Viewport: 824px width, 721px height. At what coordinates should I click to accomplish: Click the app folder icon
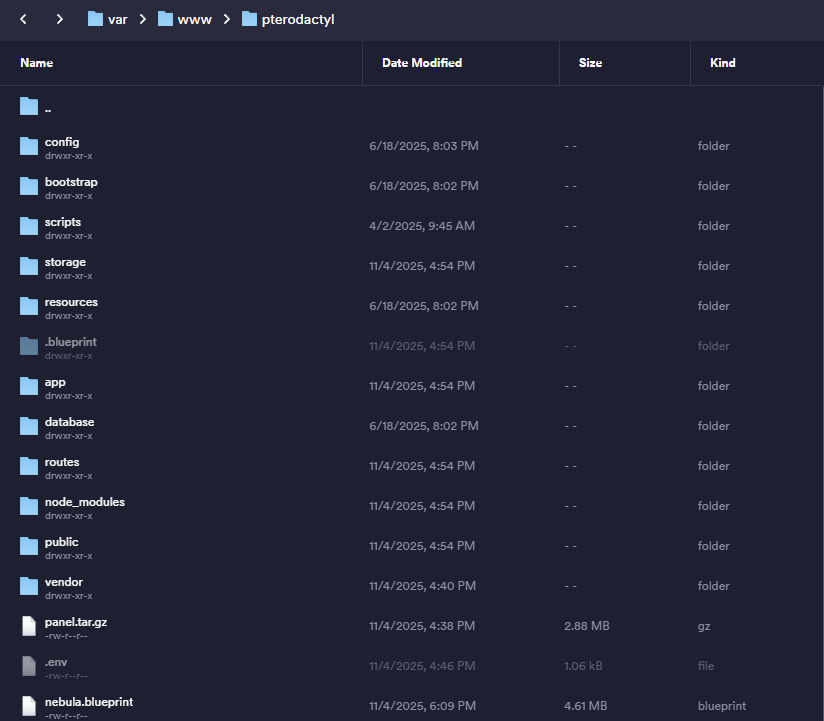pyautogui.click(x=29, y=386)
